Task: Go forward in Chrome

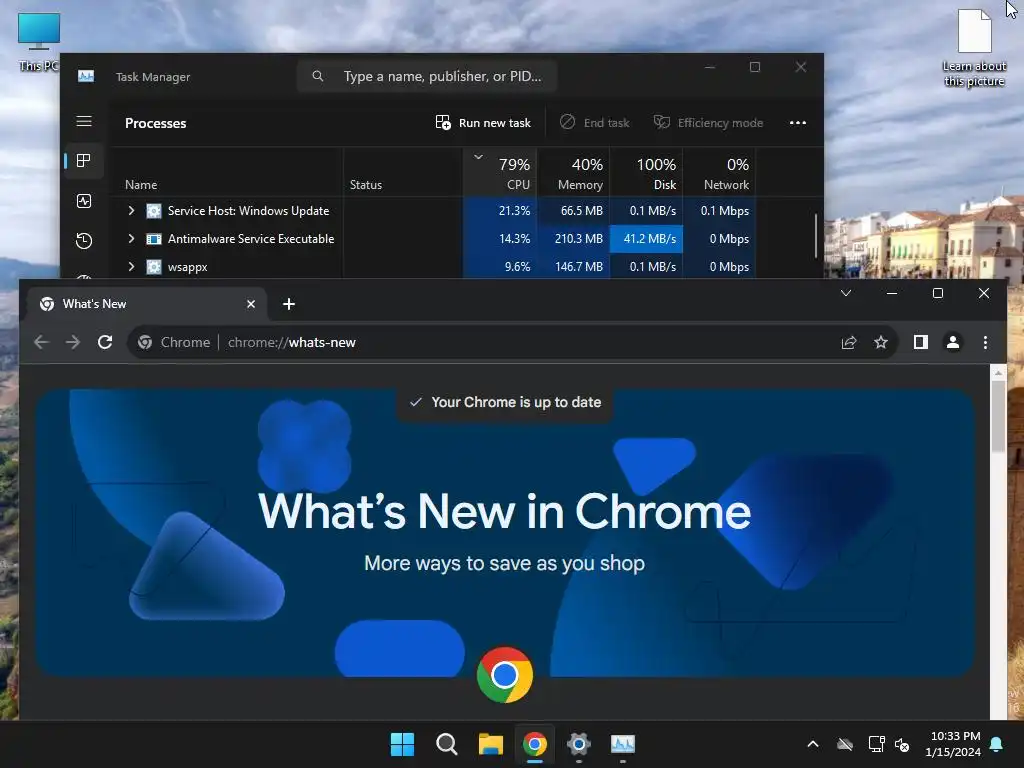Action: pyautogui.click(x=73, y=342)
